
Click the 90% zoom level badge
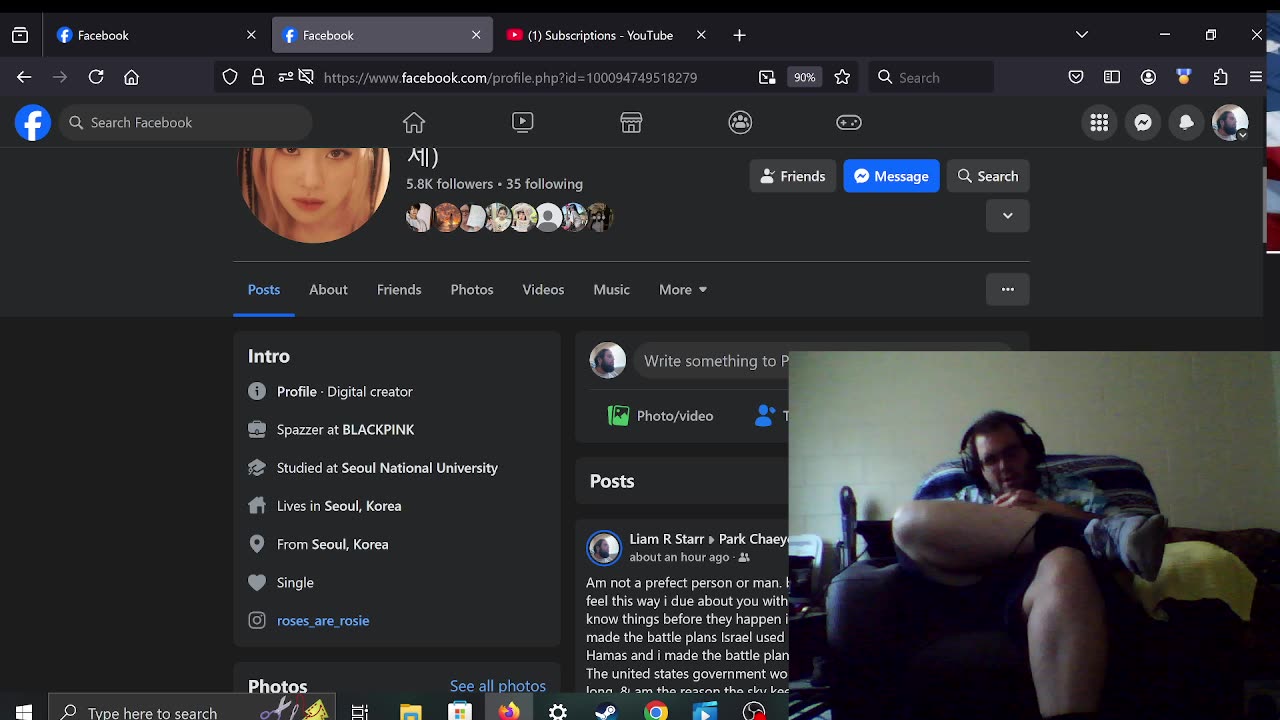(804, 77)
